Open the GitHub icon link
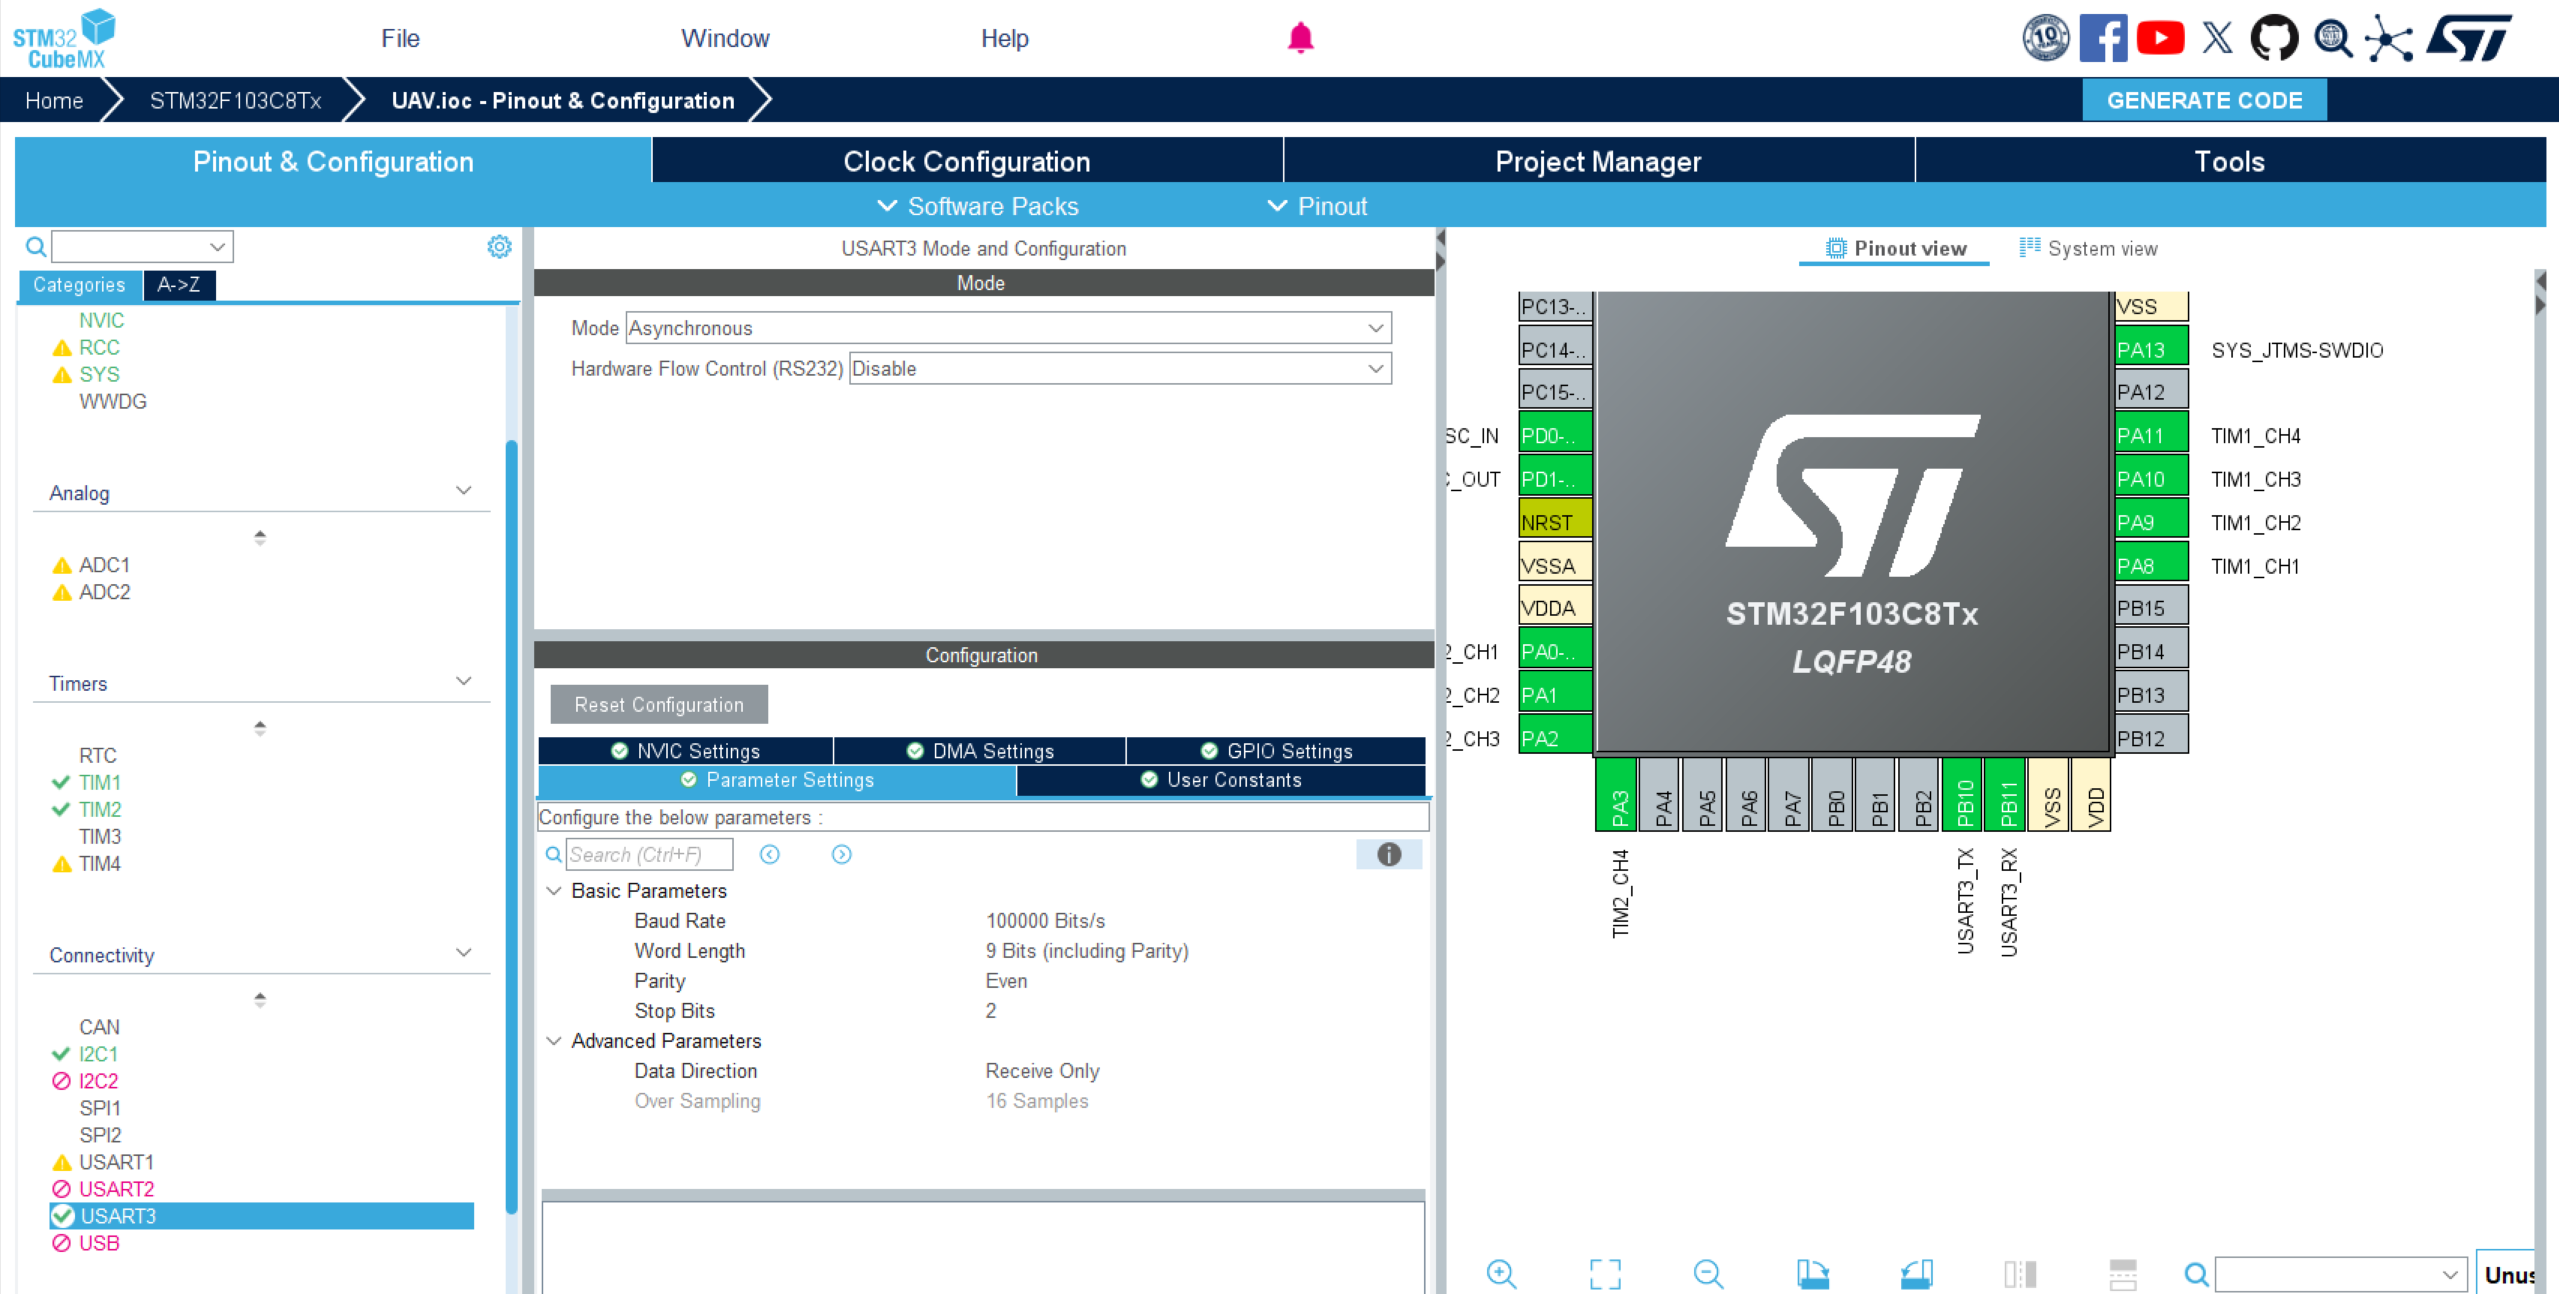 pos(2274,38)
